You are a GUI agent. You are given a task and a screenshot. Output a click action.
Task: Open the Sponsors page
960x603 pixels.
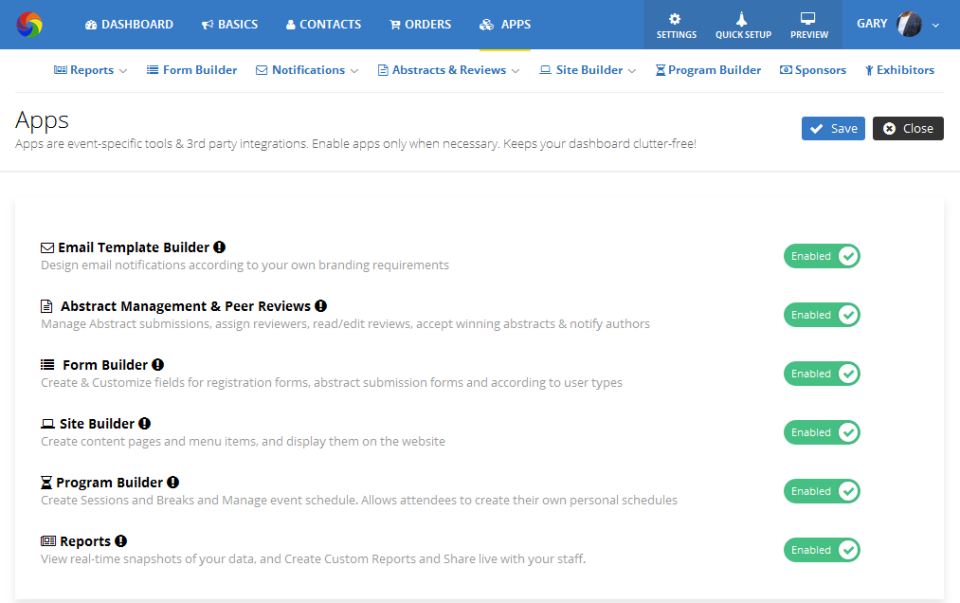(x=813, y=70)
